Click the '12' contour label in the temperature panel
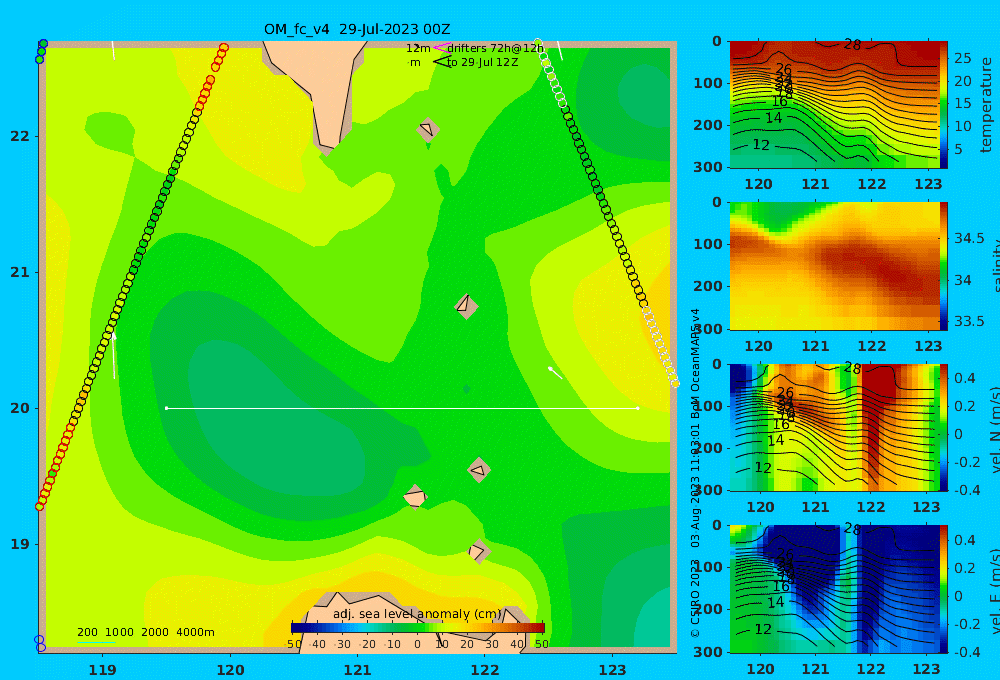The height and width of the screenshot is (680, 1000). (761, 145)
